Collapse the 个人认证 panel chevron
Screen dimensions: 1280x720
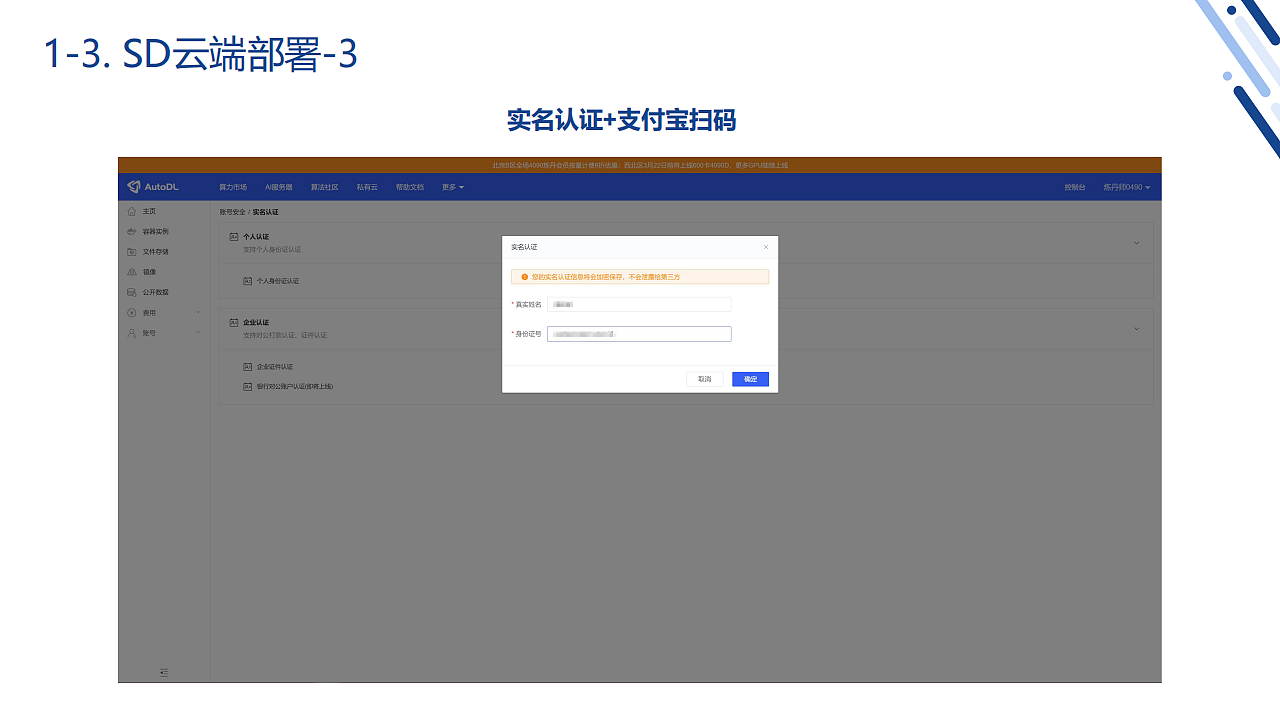[1136, 243]
